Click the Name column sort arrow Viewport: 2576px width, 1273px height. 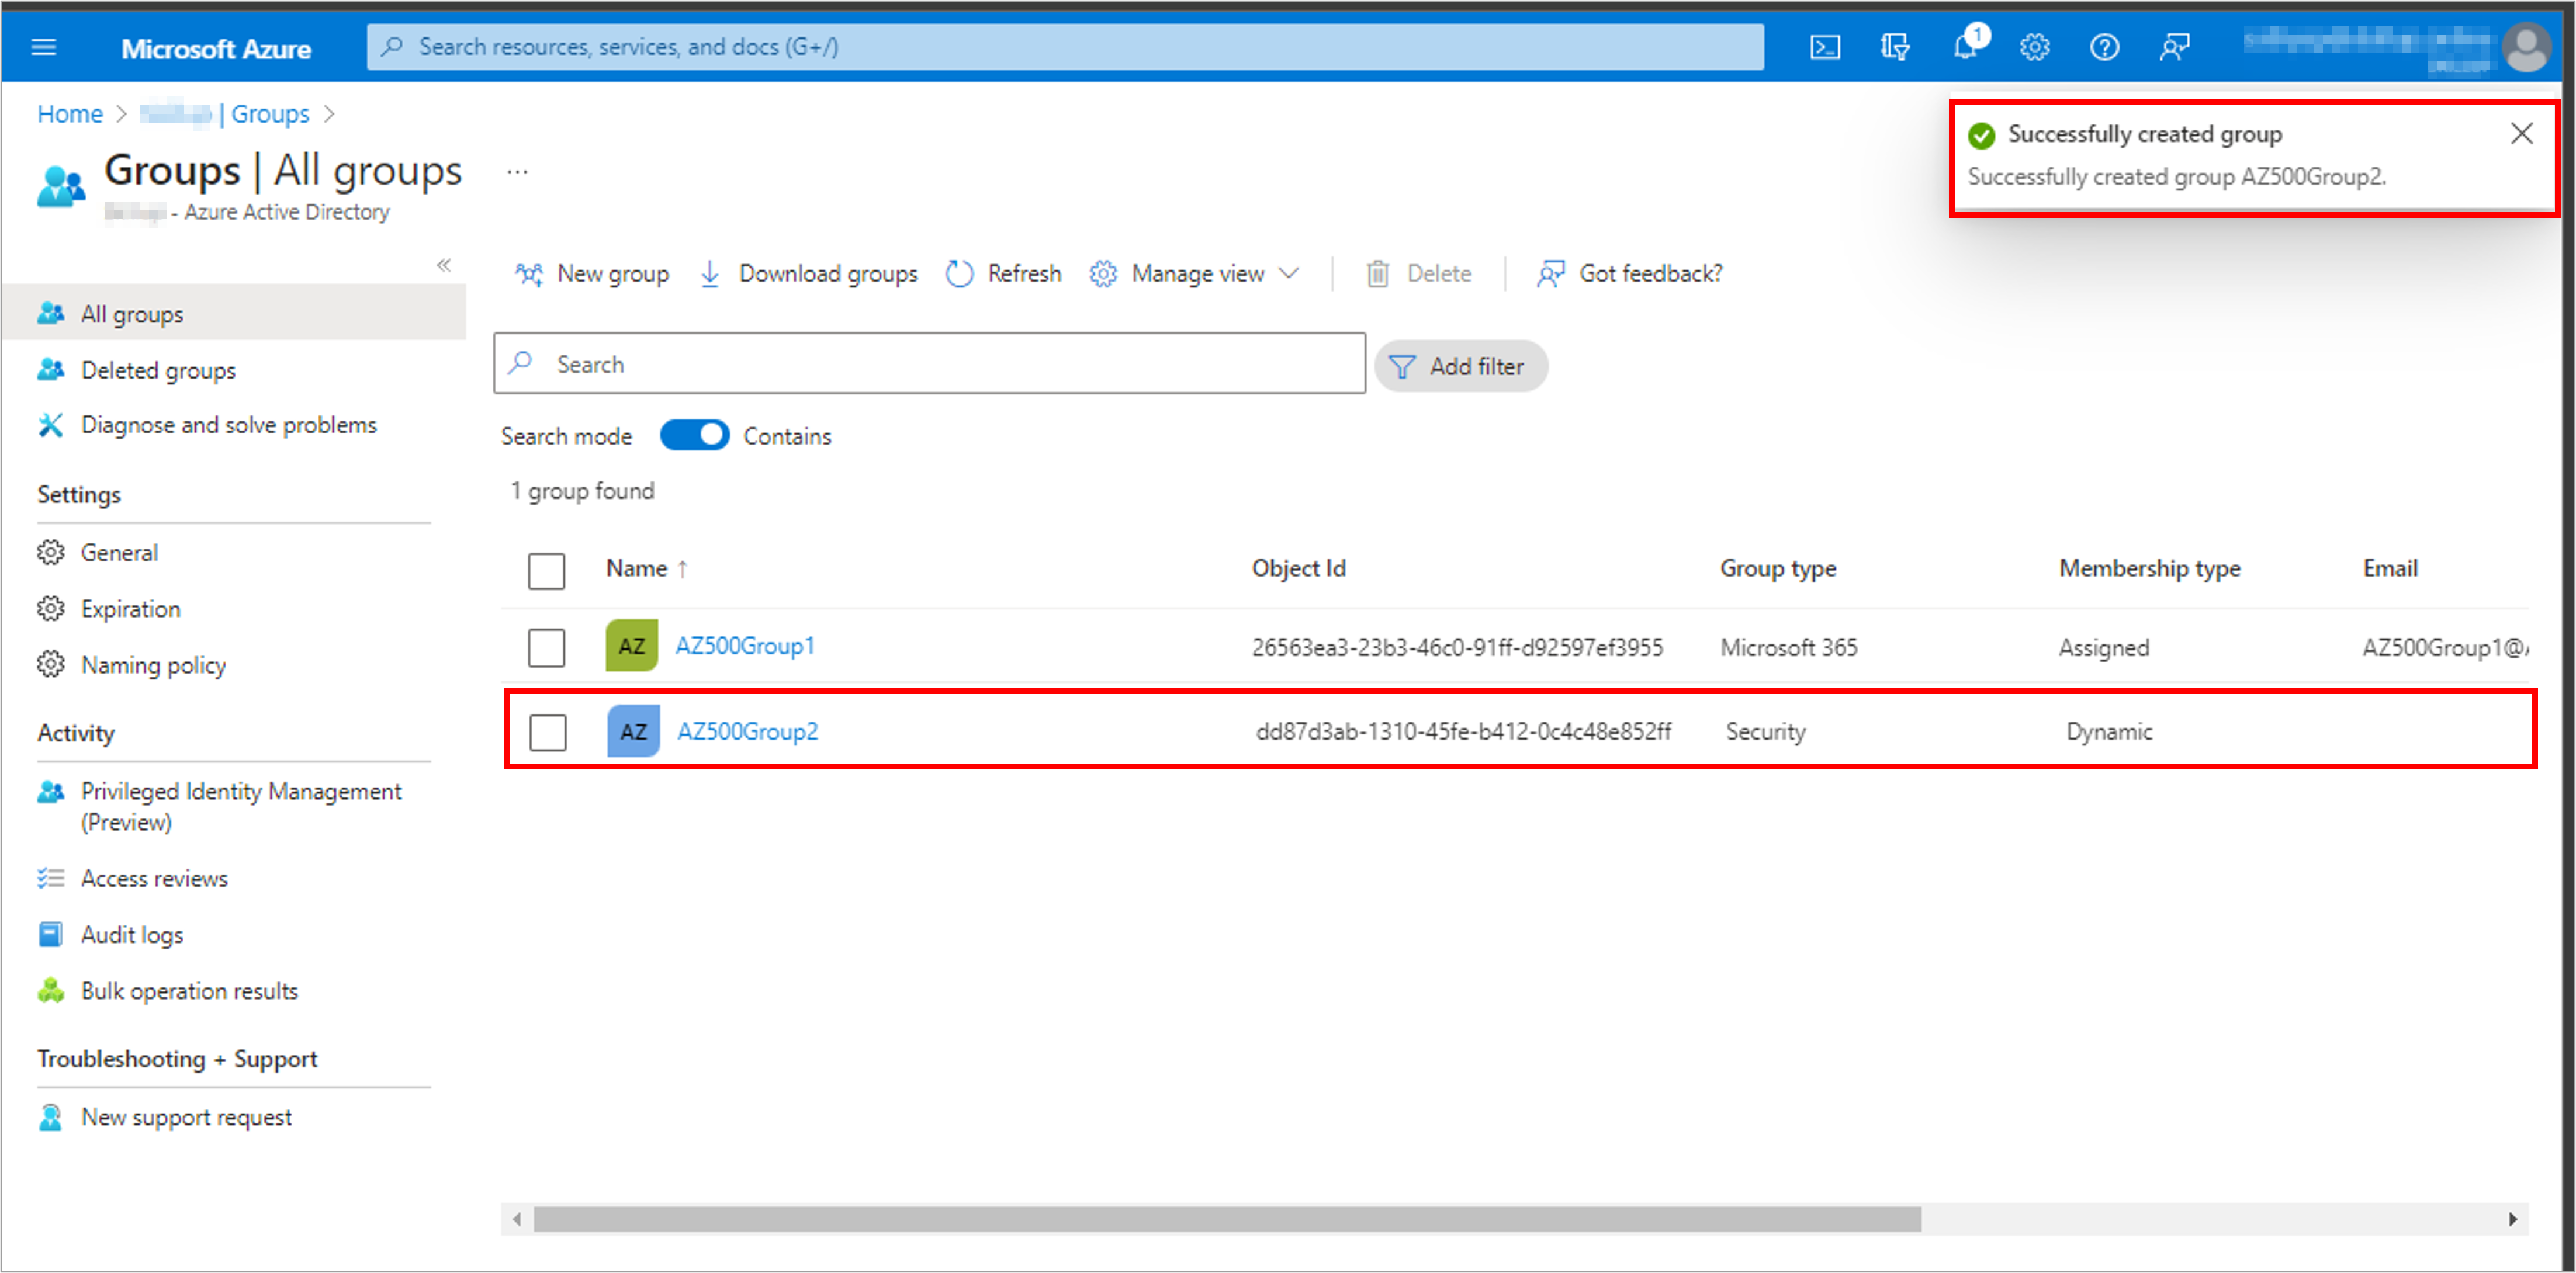click(x=682, y=569)
